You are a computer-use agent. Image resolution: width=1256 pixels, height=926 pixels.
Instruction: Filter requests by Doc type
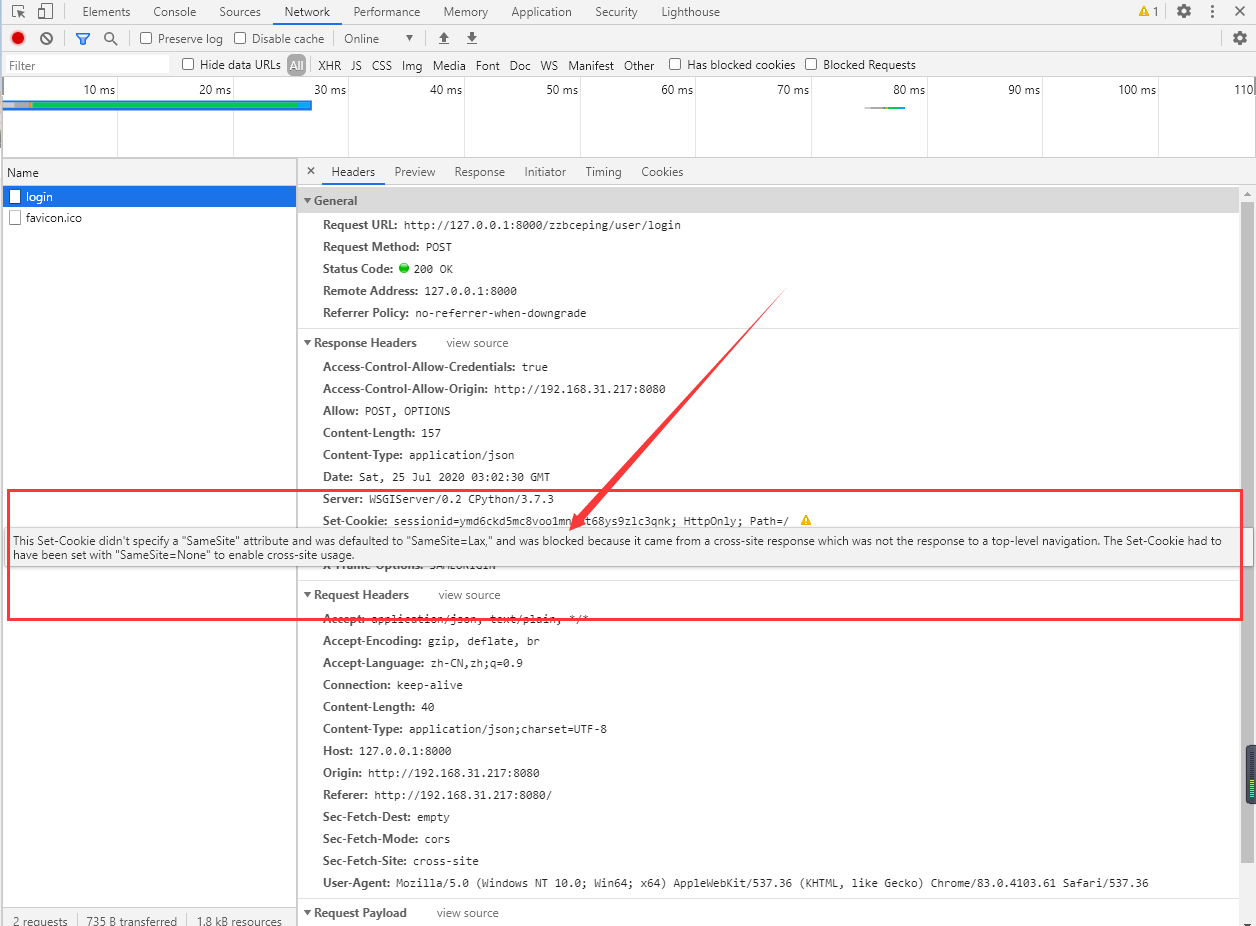click(x=520, y=65)
